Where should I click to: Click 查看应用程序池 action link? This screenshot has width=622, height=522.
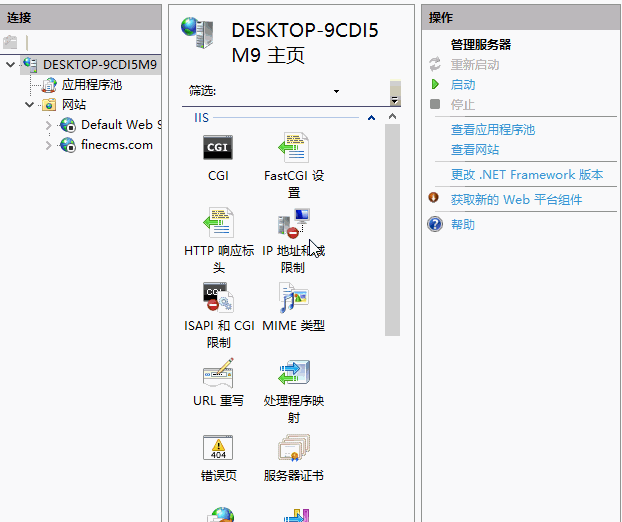point(492,130)
